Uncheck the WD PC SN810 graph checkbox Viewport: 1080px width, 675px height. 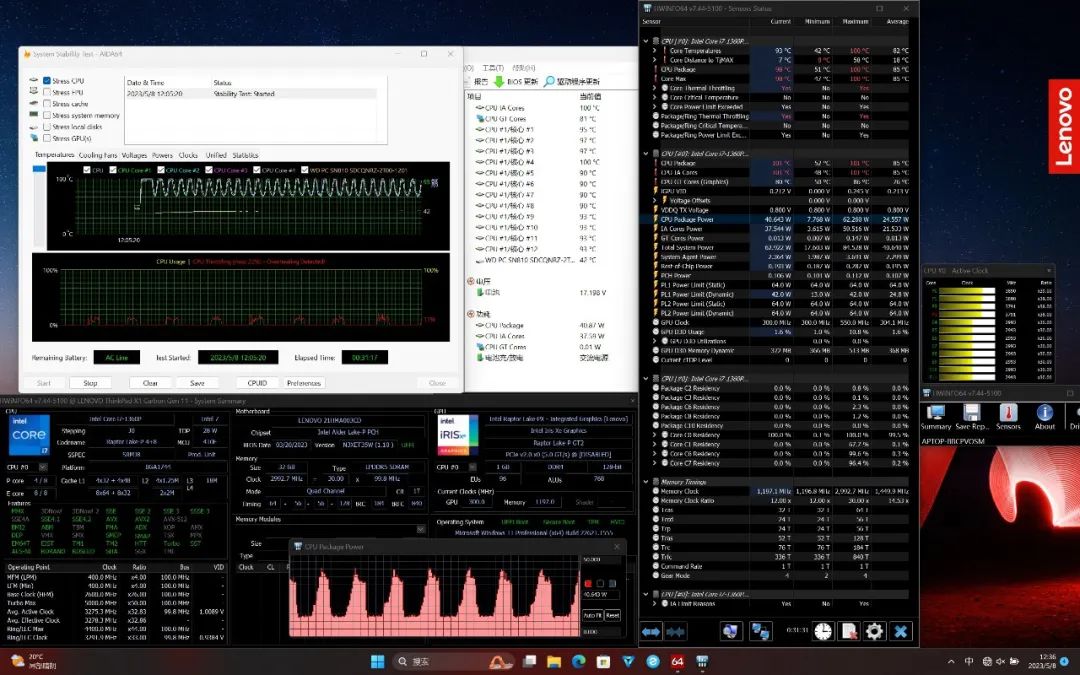coord(304,169)
